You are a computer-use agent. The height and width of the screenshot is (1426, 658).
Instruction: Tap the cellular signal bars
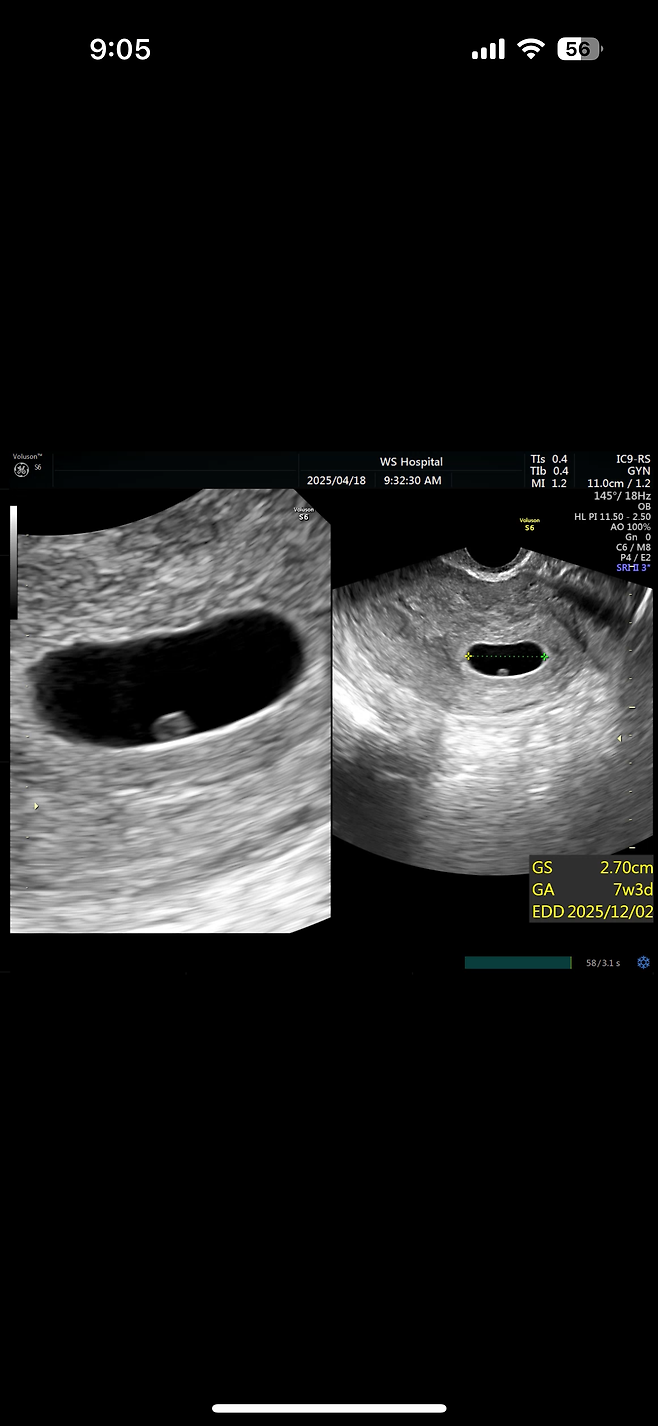point(488,49)
